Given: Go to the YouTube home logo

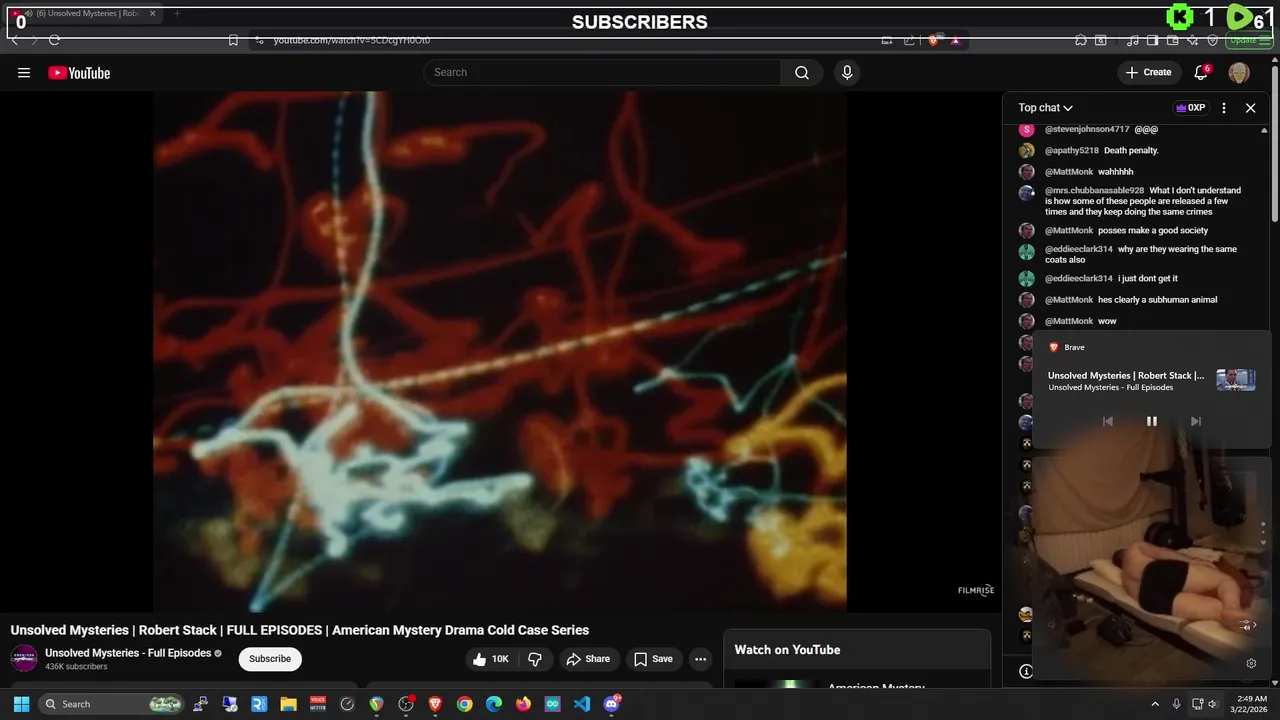Looking at the screenshot, I should [x=79, y=73].
